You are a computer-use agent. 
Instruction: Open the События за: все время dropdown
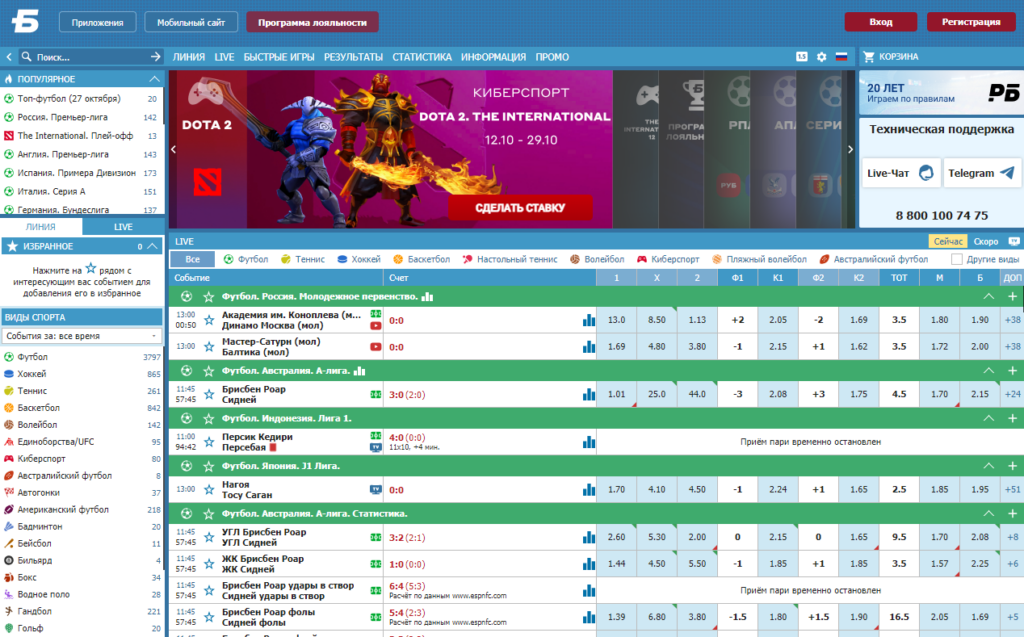(82, 336)
